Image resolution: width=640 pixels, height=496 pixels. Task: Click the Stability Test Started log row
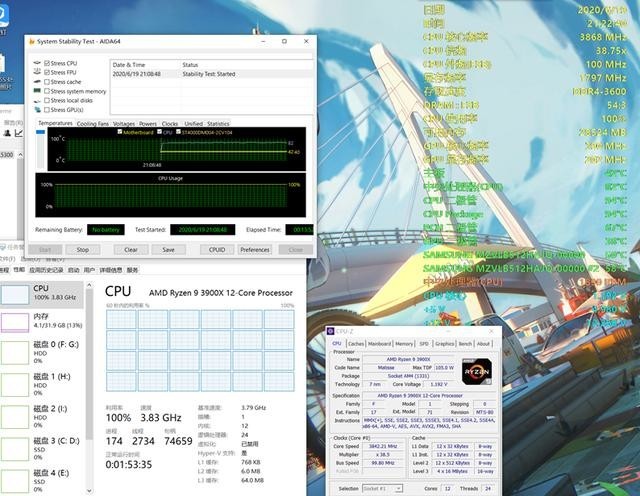pyautogui.click(x=212, y=74)
